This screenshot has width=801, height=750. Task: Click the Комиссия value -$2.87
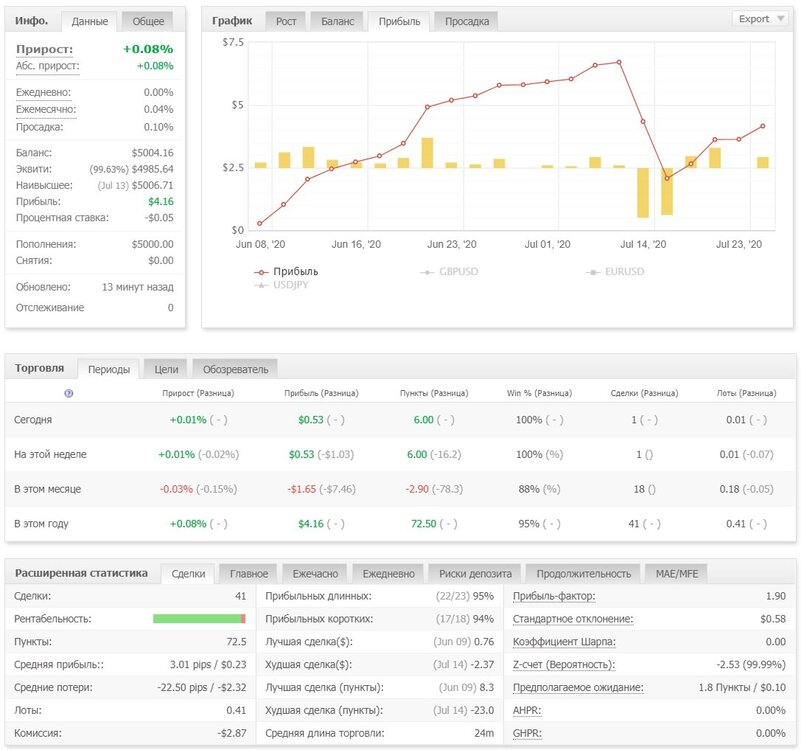[232, 733]
